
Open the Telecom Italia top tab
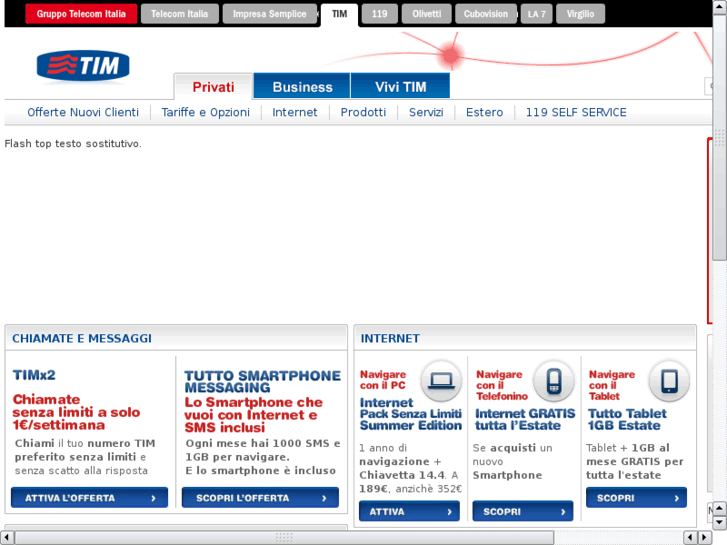[x=179, y=14]
